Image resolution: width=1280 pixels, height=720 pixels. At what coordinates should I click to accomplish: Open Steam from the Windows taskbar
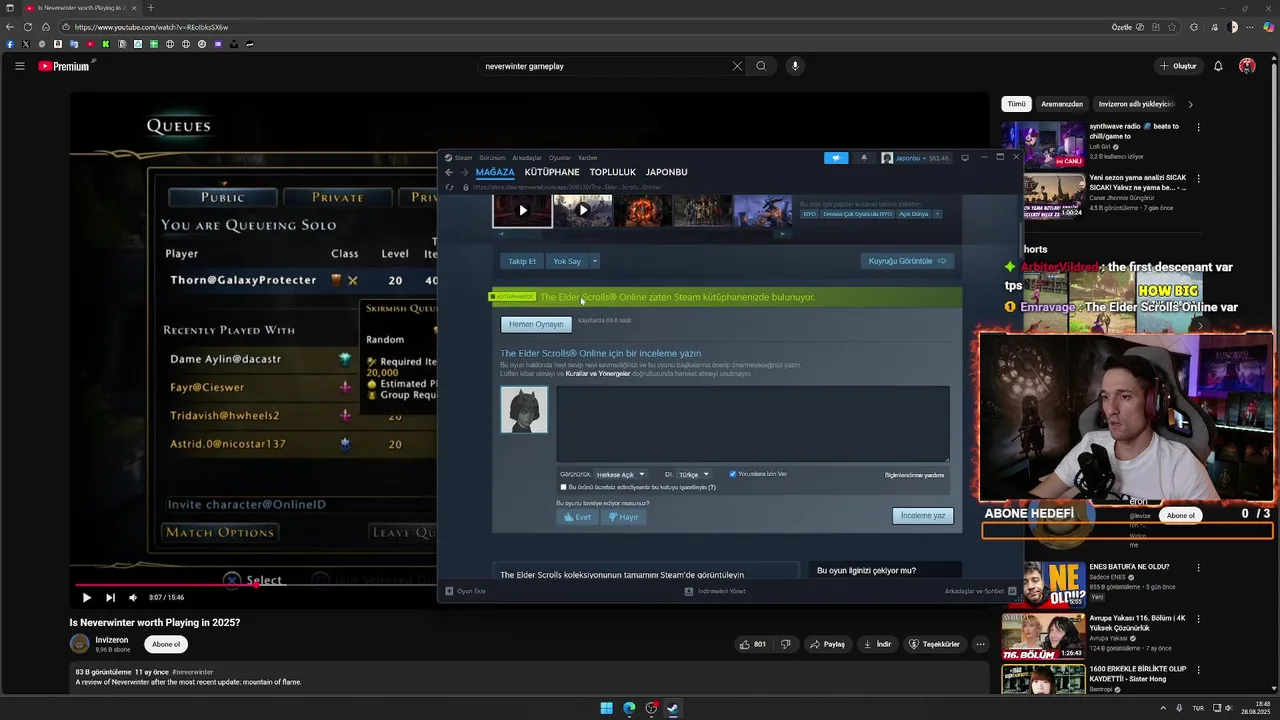[x=673, y=708]
